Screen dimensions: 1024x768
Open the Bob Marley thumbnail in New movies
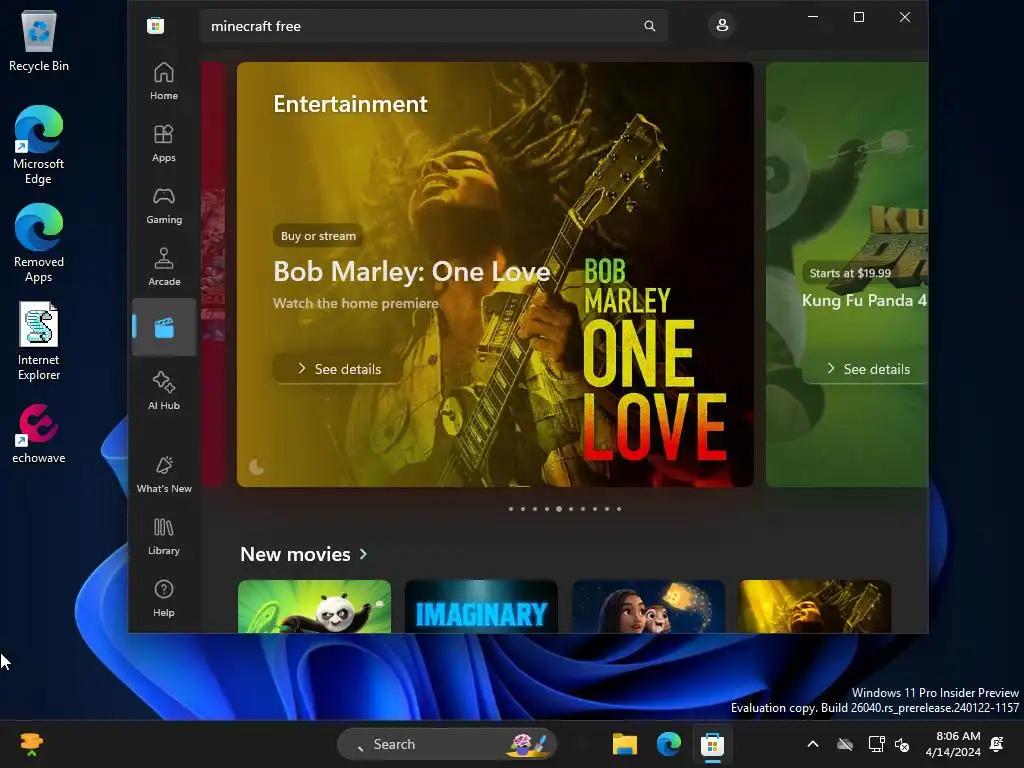tap(815, 606)
